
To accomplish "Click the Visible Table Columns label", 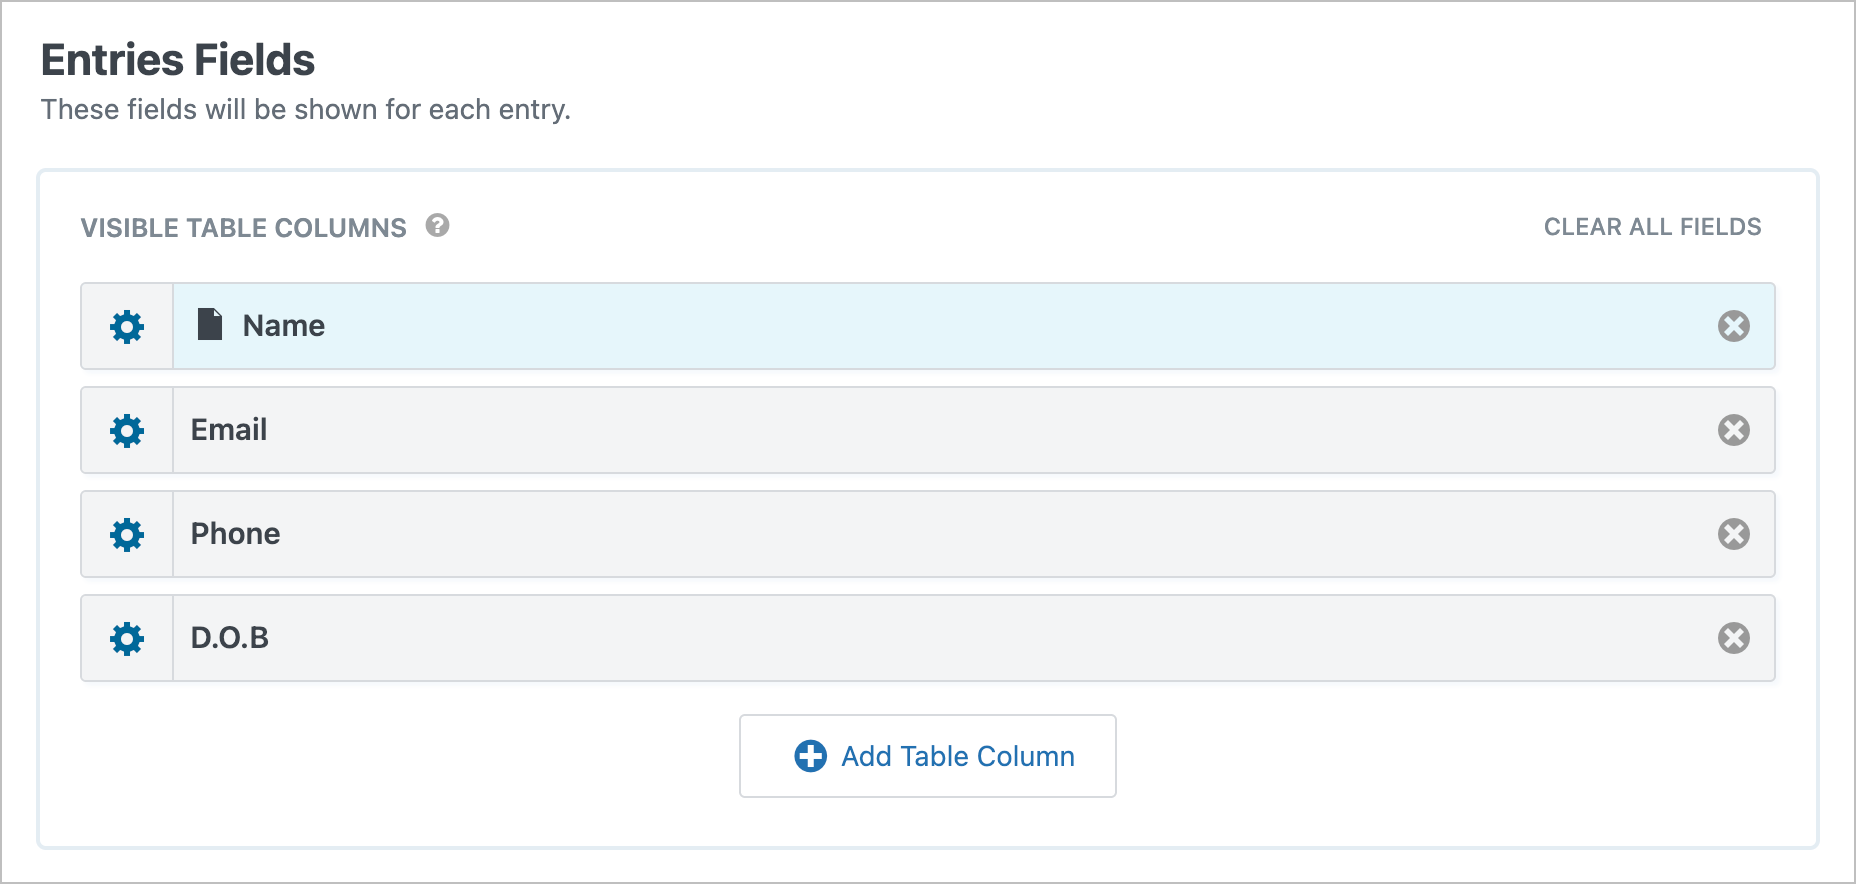I will point(244,227).
